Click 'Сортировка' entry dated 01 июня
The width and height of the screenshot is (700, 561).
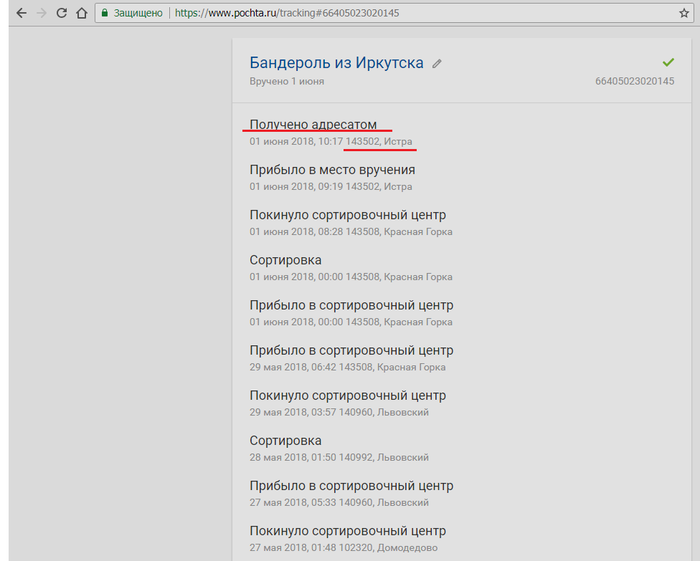(x=285, y=260)
